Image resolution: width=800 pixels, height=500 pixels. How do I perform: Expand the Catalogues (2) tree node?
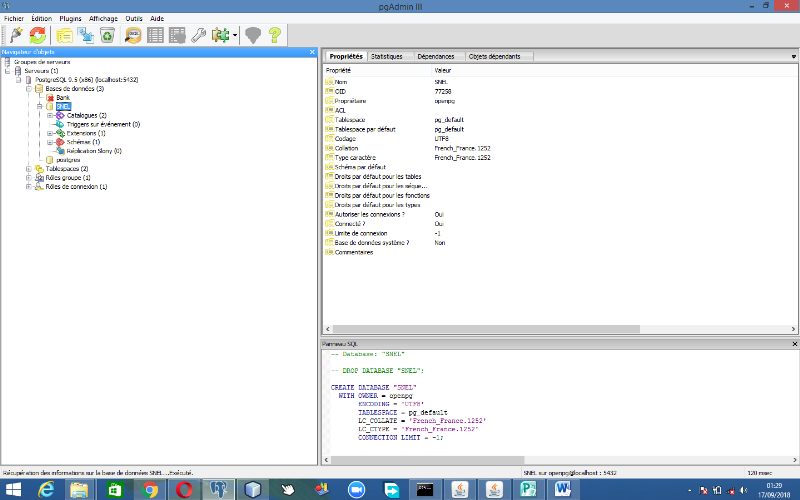pyautogui.click(x=49, y=115)
